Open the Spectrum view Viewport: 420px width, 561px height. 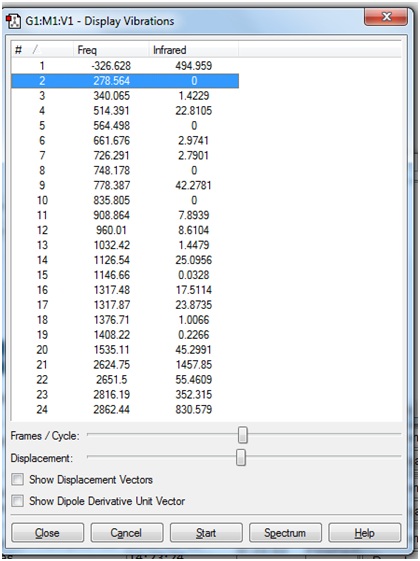(x=285, y=533)
